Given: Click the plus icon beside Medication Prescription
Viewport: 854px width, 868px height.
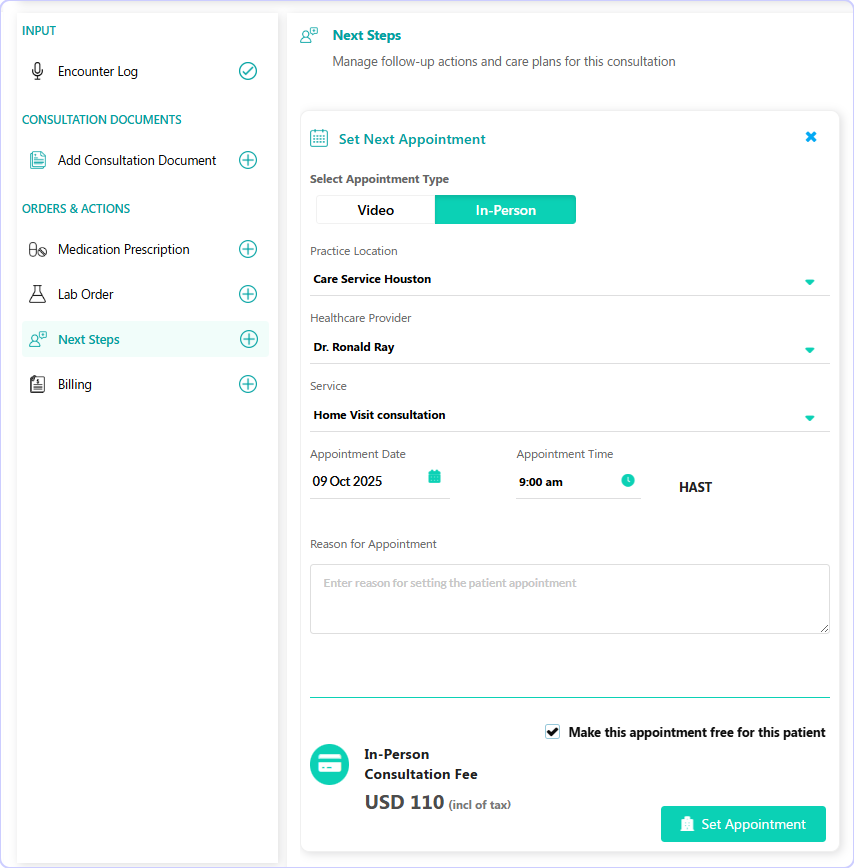Looking at the screenshot, I should [248, 249].
